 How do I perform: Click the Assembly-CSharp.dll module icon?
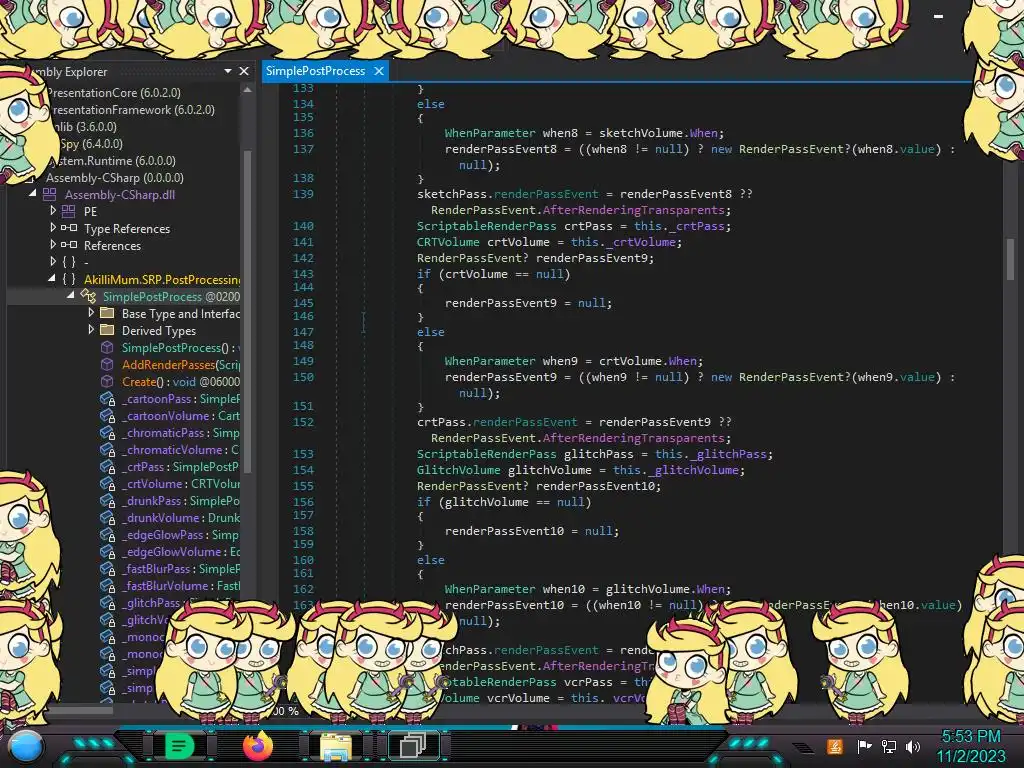[x=50, y=194]
